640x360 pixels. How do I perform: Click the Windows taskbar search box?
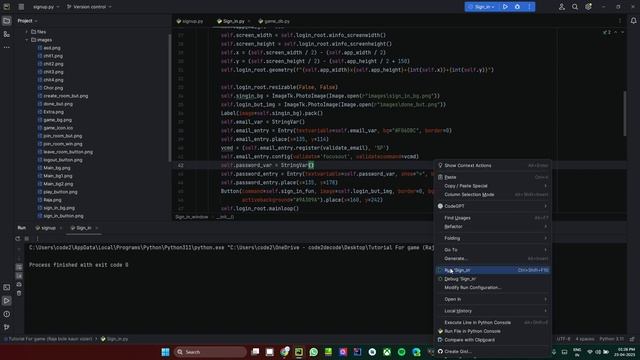click(211, 352)
